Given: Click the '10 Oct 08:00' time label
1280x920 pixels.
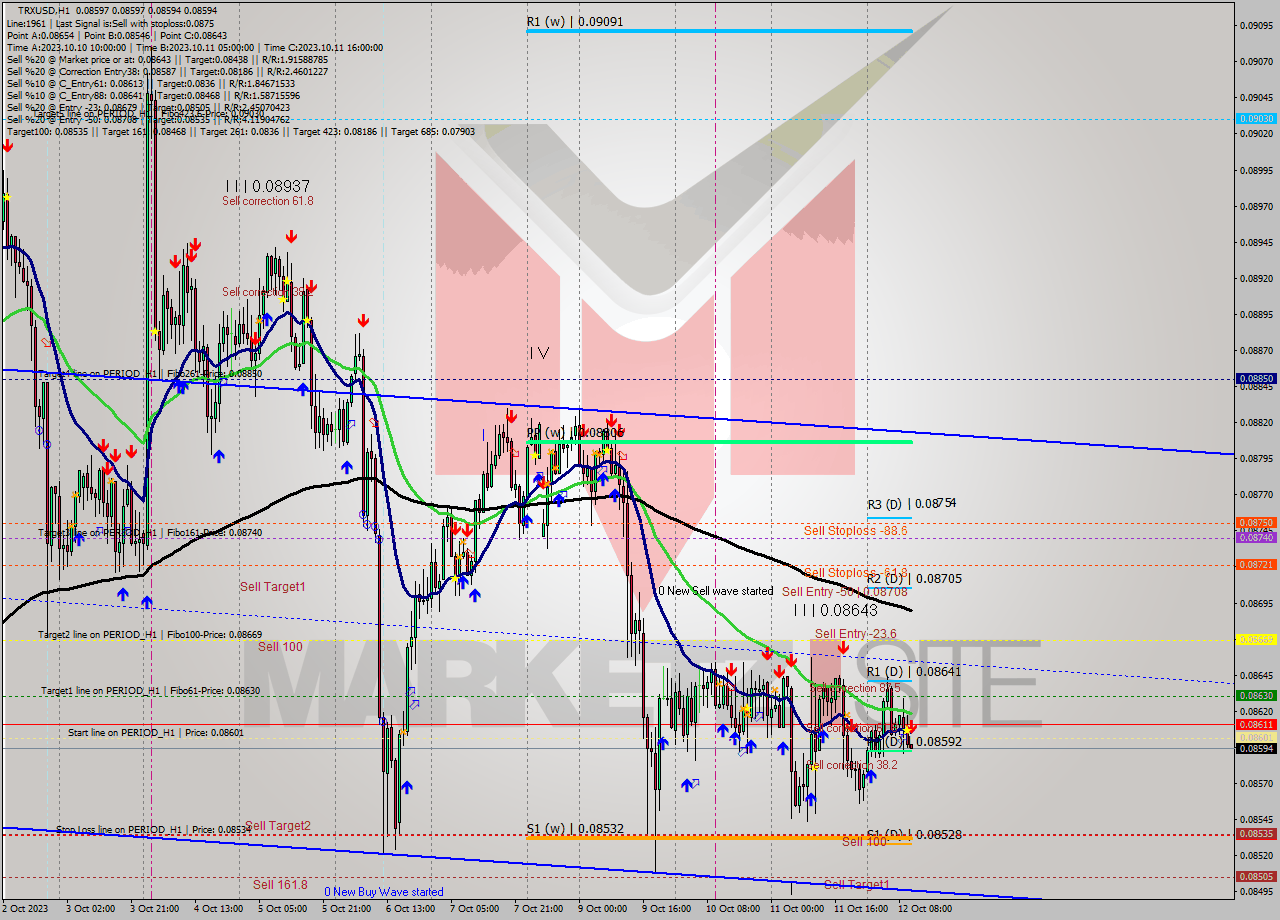Looking at the screenshot, I should (x=731, y=909).
